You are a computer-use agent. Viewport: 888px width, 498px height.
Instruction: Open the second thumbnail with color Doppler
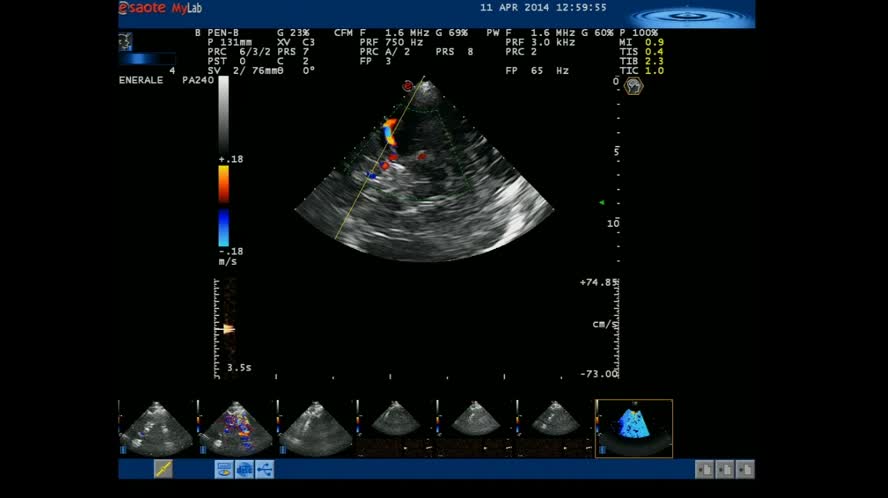236,428
